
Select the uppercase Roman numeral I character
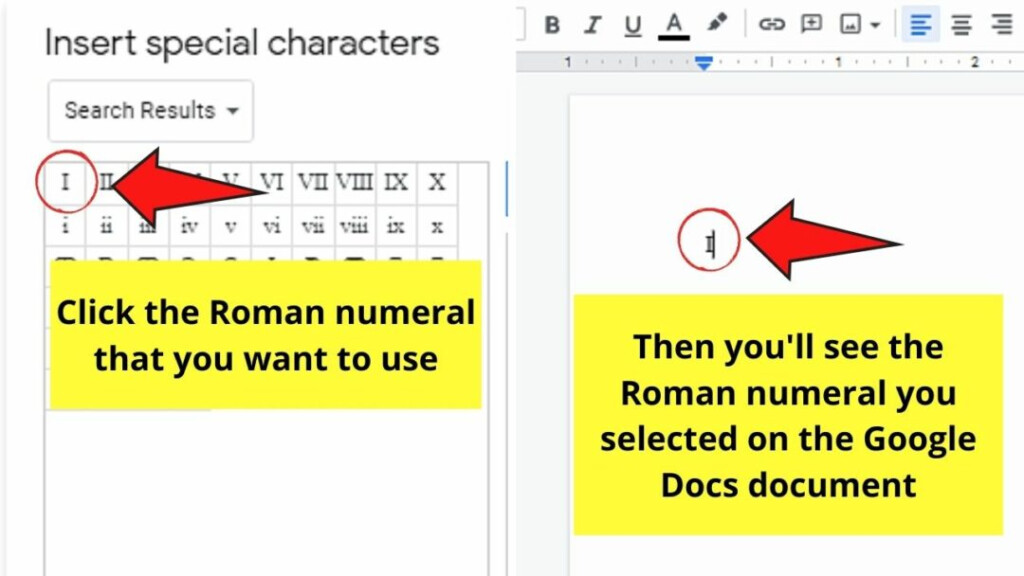click(65, 182)
